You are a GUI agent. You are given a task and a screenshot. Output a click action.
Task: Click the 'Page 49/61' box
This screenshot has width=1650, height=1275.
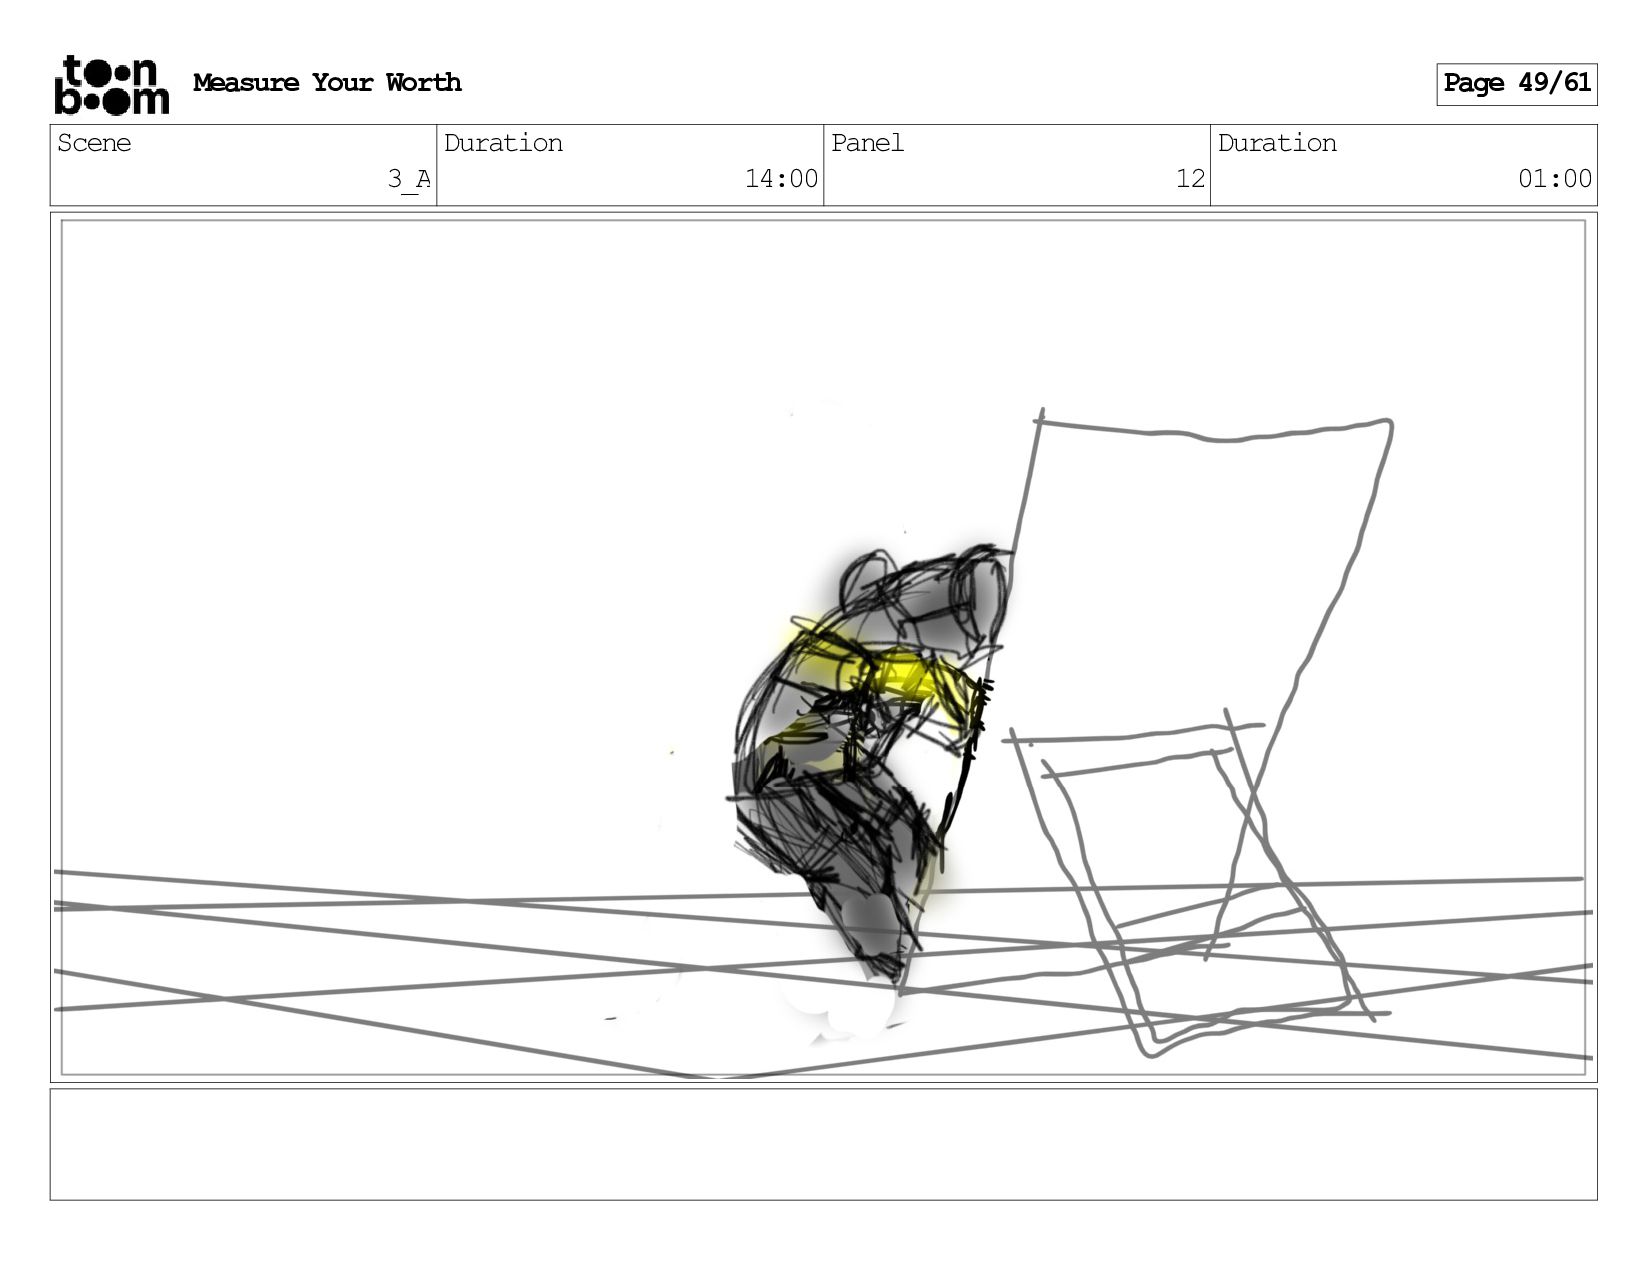tap(1516, 84)
